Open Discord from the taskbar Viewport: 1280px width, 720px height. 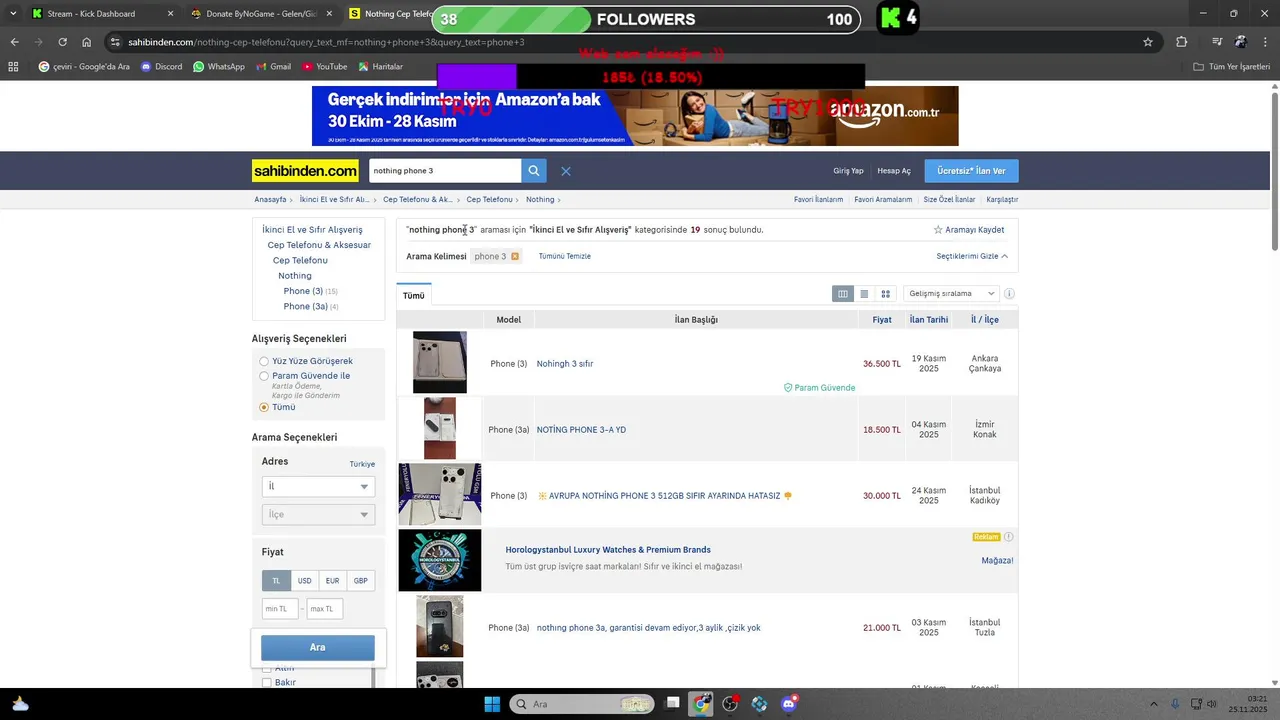(x=789, y=704)
